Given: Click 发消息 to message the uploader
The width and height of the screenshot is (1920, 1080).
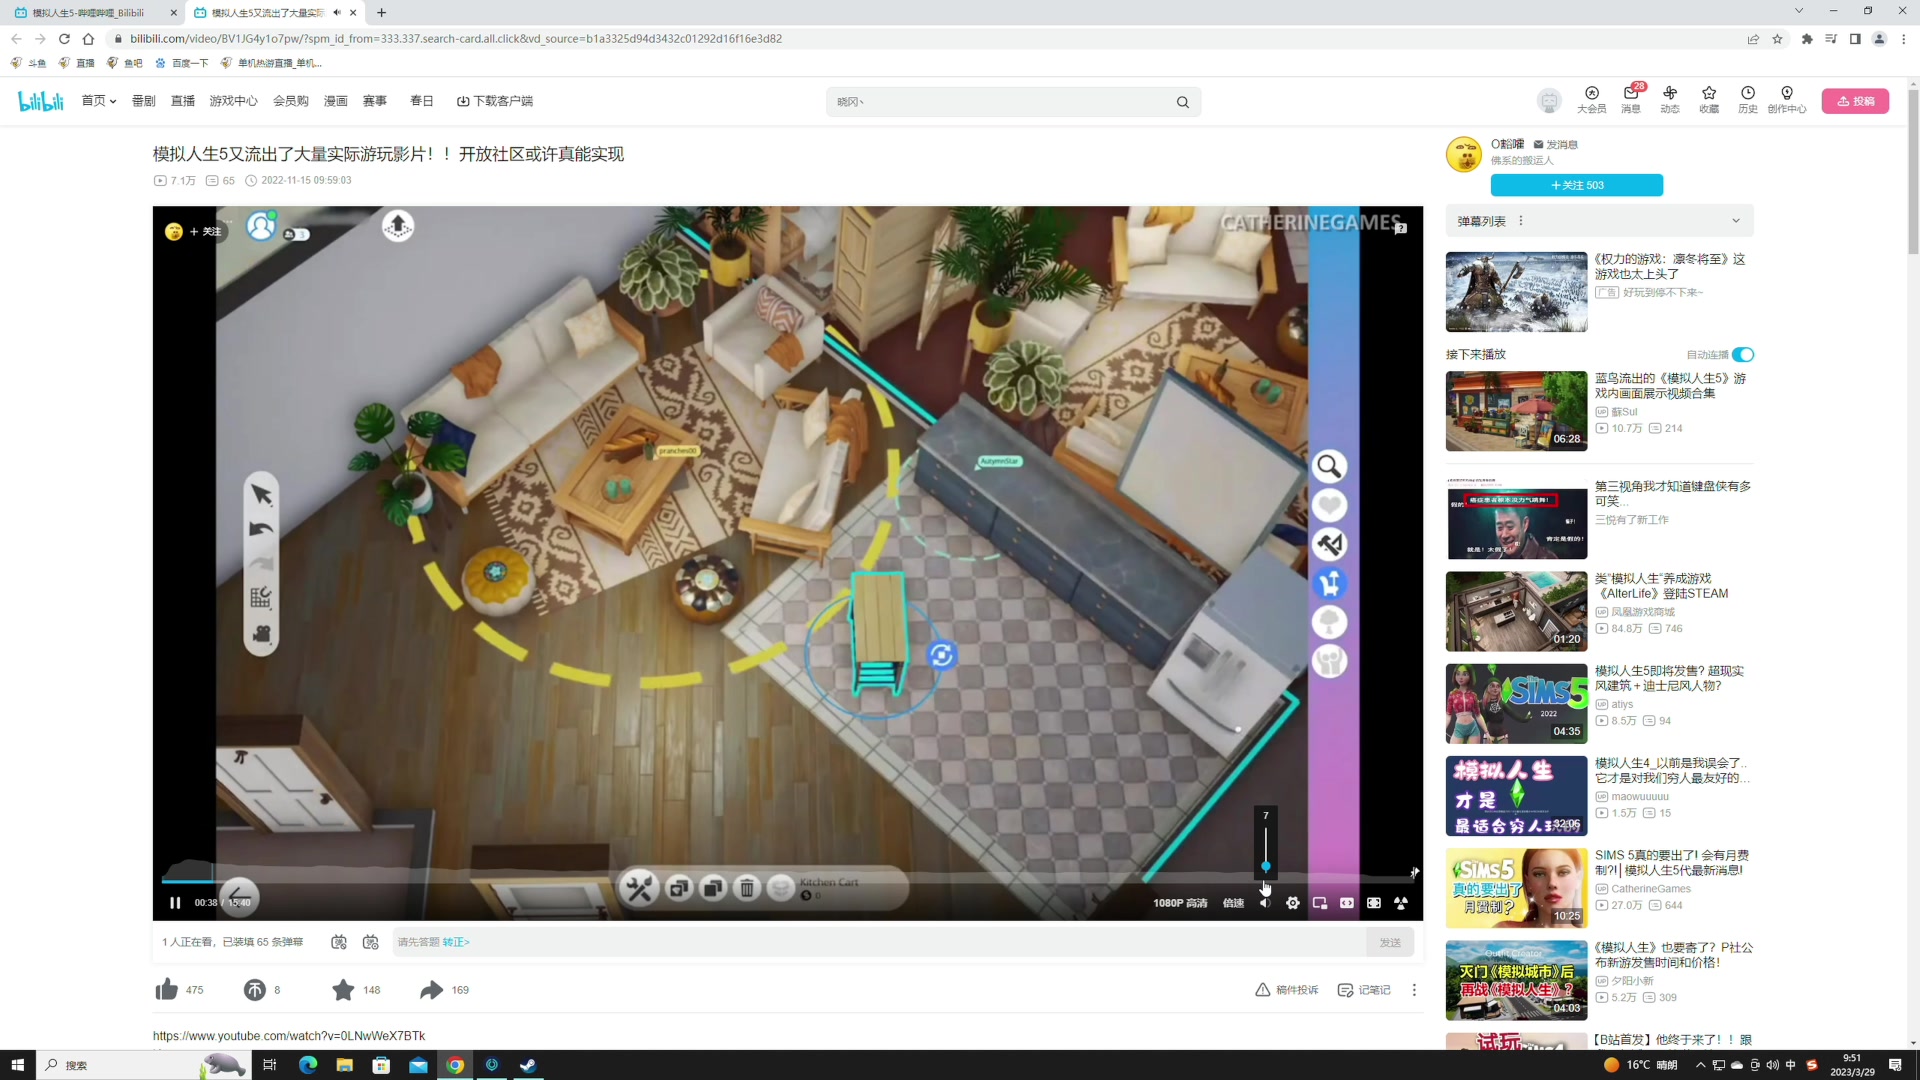Looking at the screenshot, I should click(x=1556, y=145).
